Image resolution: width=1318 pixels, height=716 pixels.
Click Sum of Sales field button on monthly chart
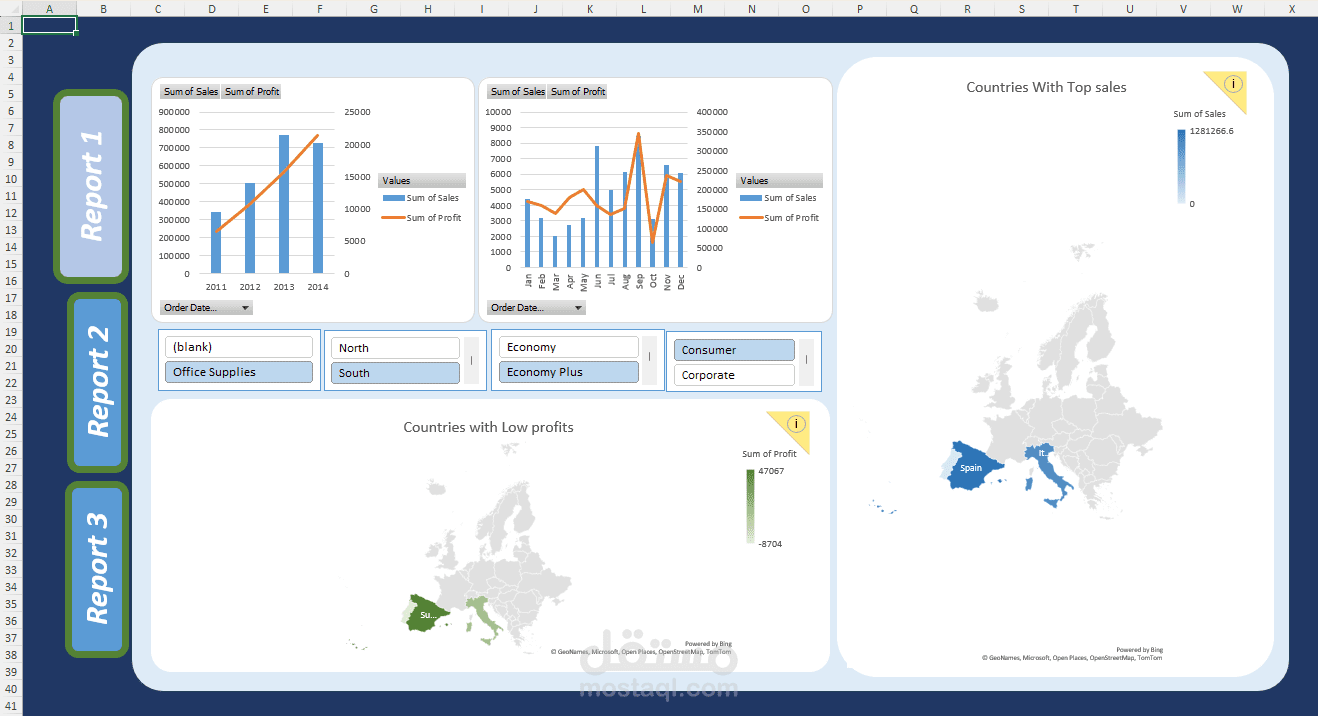point(517,92)
